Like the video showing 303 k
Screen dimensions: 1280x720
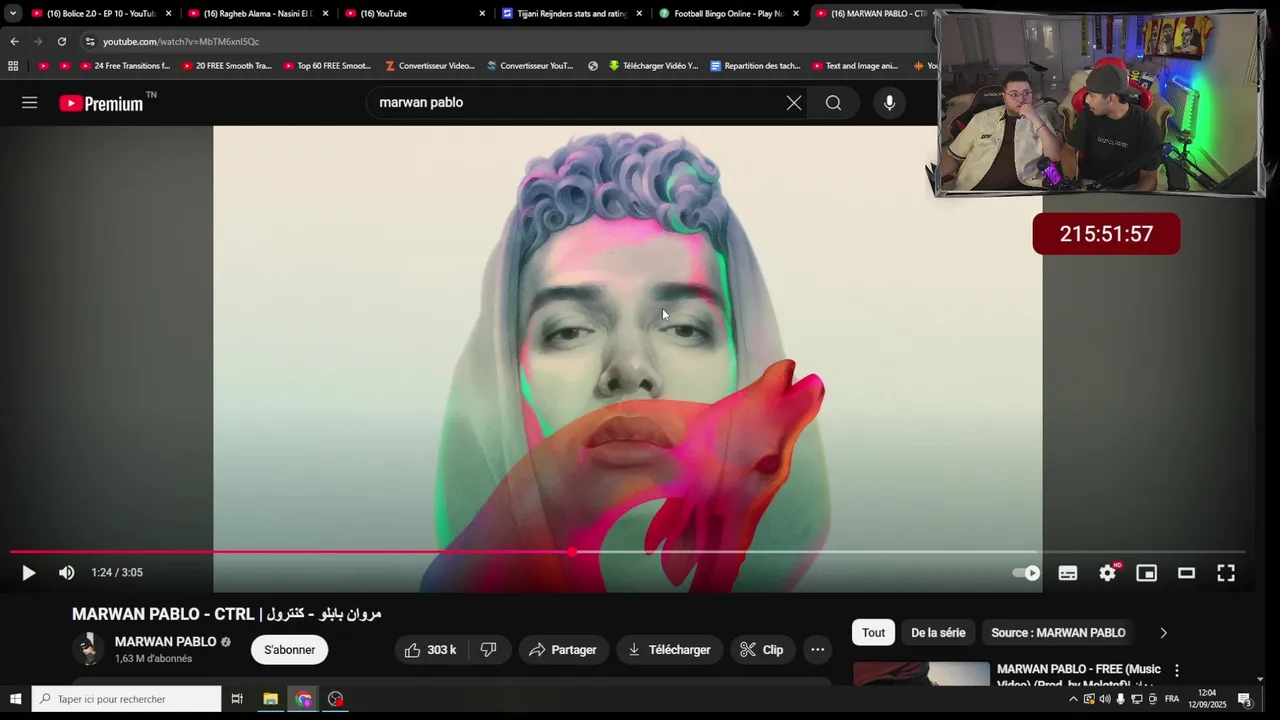(x=431, y=650)
